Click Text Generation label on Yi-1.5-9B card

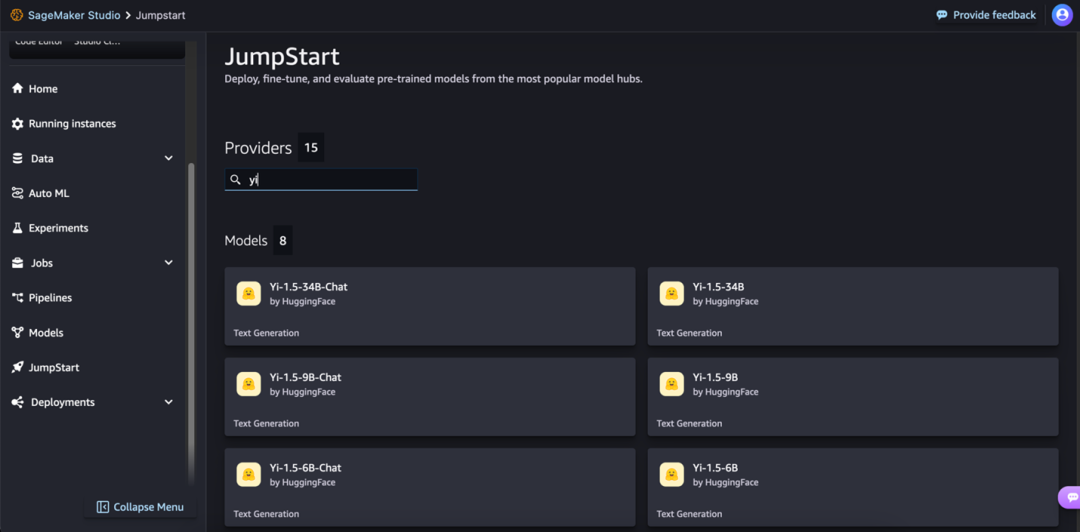pyautogui.click(x=689, y=423)
